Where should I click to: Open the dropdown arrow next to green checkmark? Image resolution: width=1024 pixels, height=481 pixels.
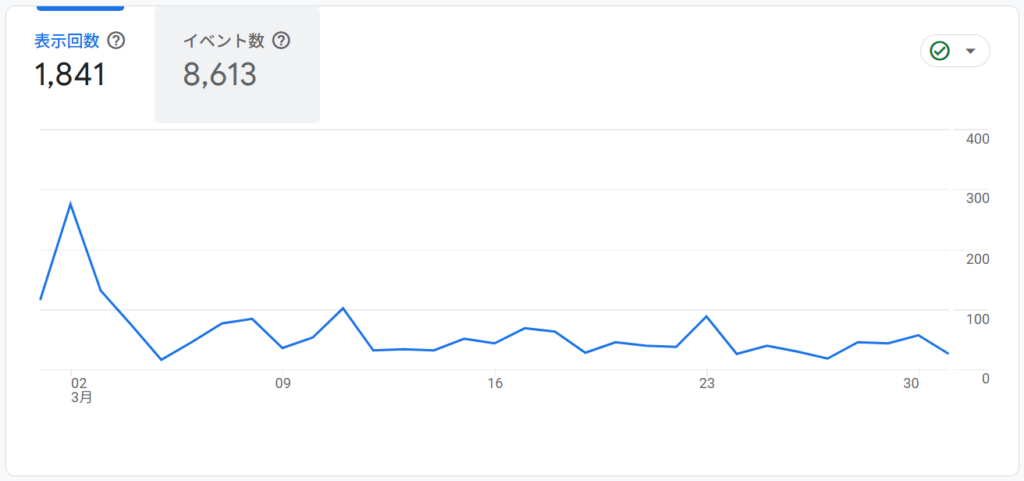point(970,51)
